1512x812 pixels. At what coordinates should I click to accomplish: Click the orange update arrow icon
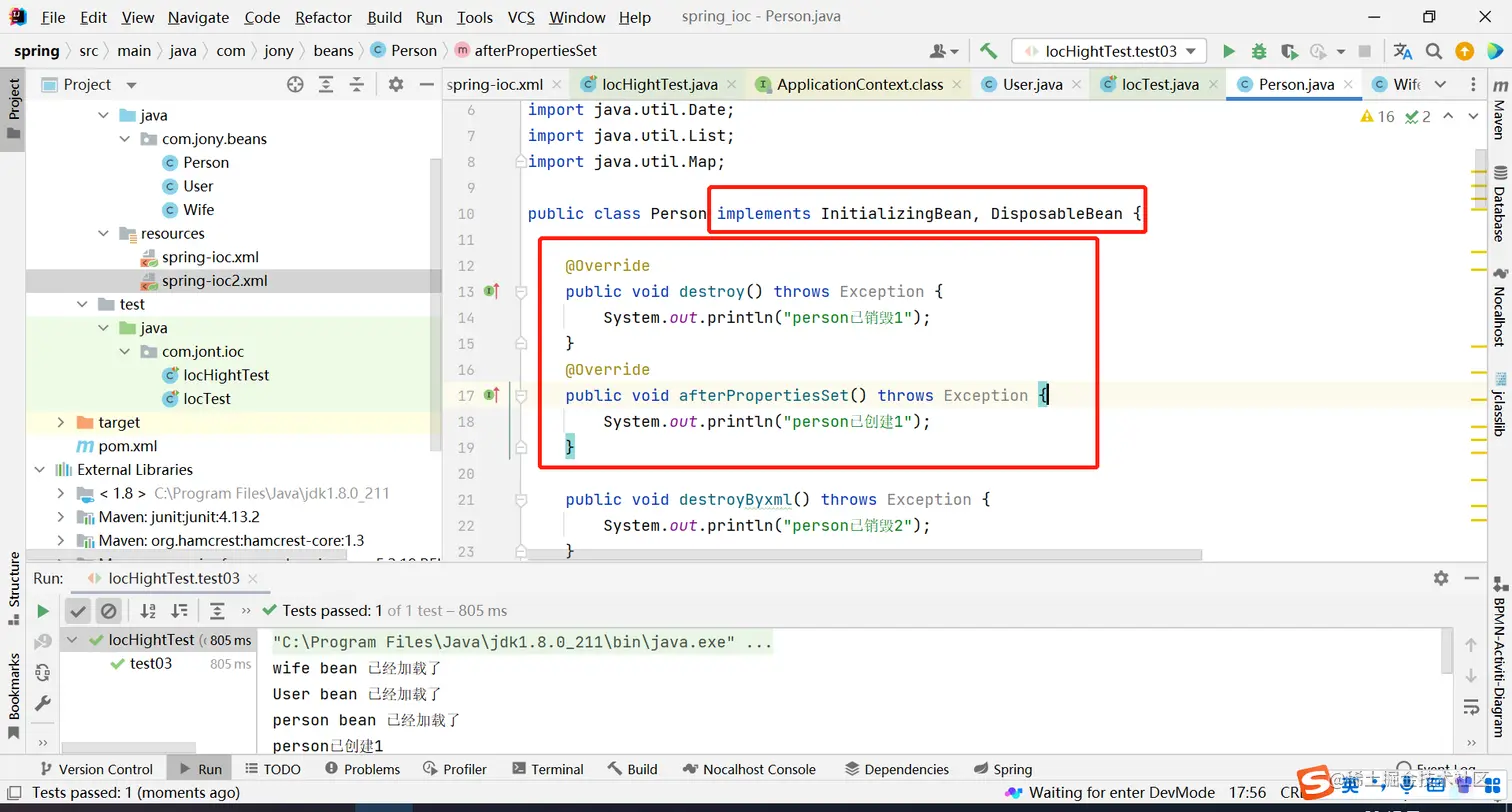1464,51
